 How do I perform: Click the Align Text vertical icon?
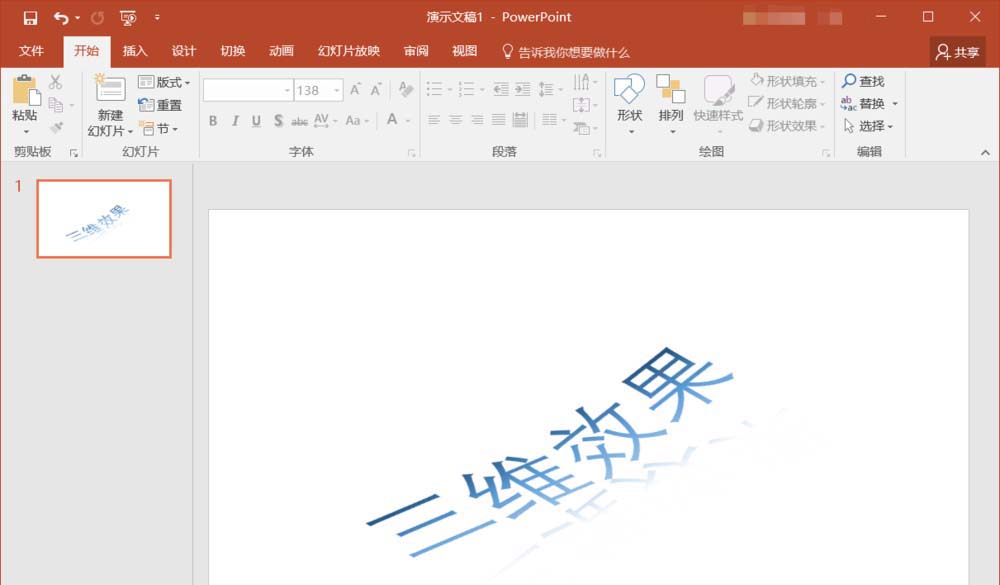pos(581,105)
